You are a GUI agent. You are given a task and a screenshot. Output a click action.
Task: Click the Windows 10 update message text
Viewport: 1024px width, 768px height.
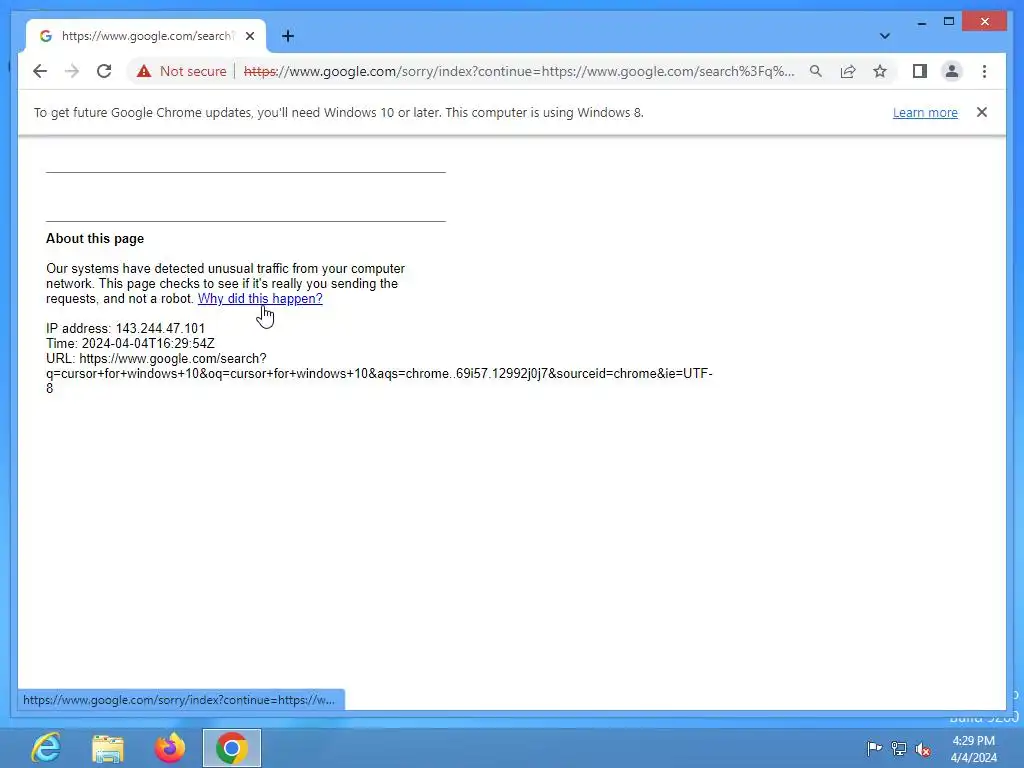(338, 112)
